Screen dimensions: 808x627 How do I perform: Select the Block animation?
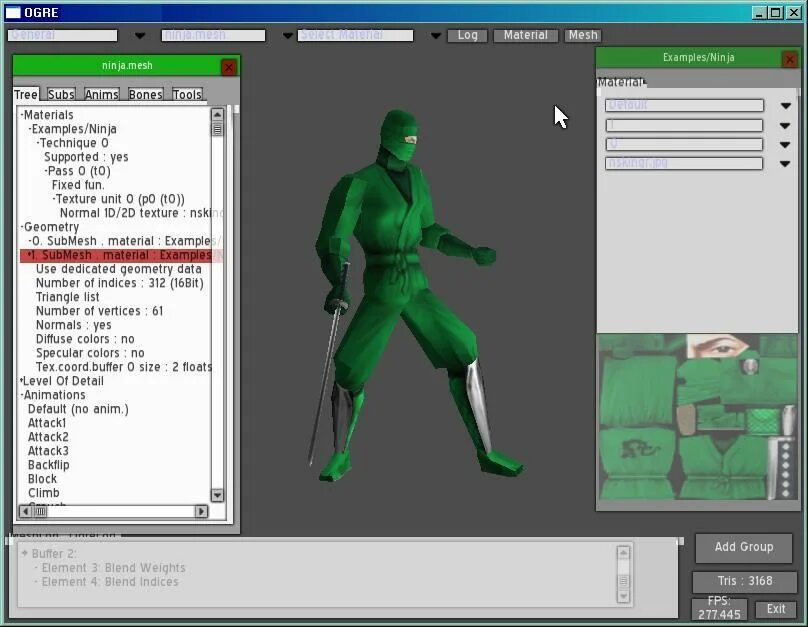42,479
